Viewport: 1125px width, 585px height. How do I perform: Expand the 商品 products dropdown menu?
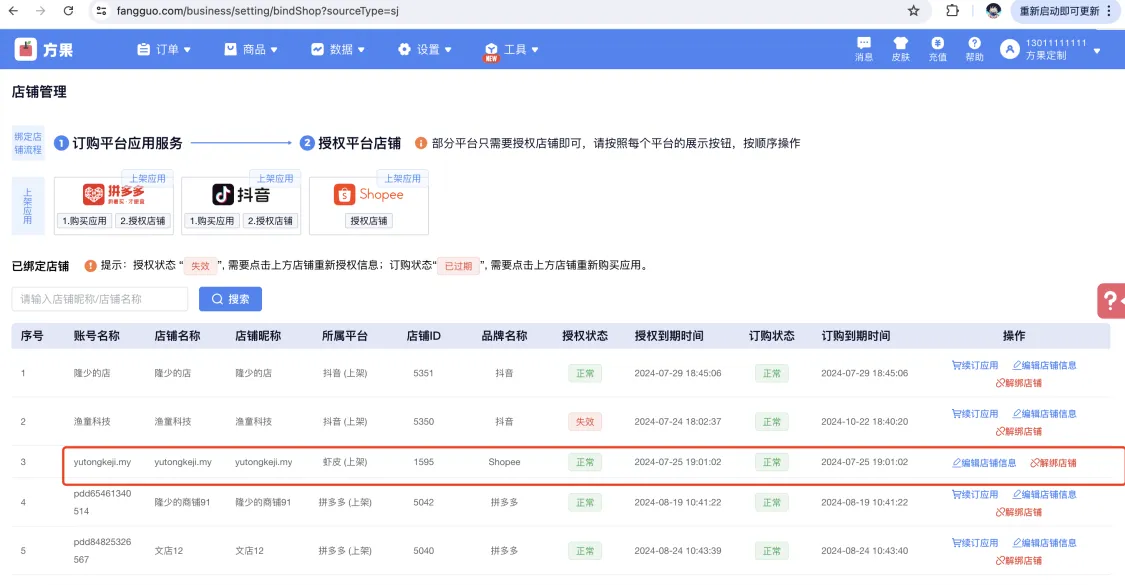pyautogui.click(x=250, y=49)
